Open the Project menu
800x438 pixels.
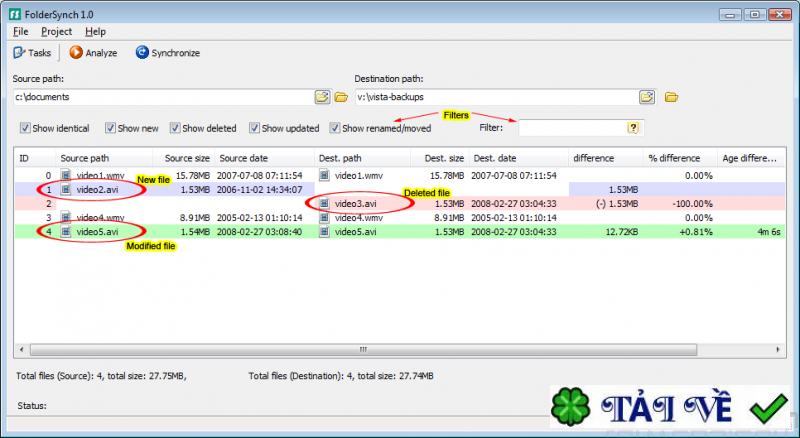click(57, 32)
